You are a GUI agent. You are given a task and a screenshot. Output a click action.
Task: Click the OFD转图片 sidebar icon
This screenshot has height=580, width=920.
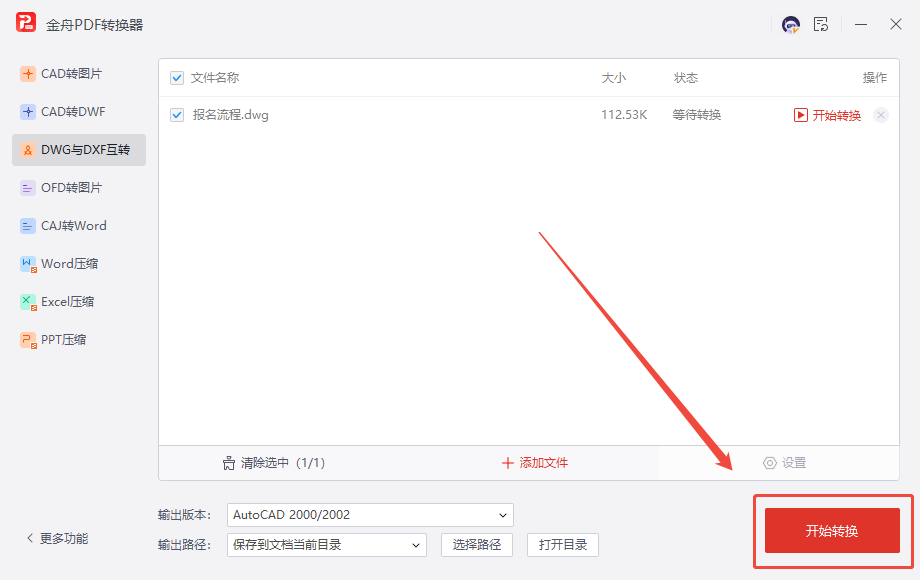(28, 188)
